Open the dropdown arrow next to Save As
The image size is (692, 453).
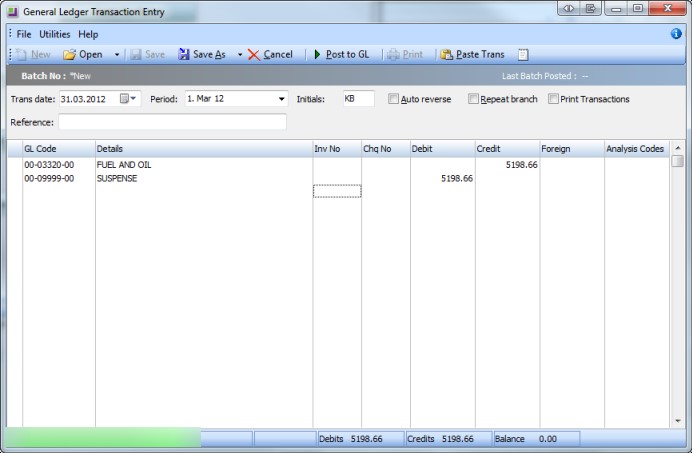pyautogui.click(x=240, y=55)
